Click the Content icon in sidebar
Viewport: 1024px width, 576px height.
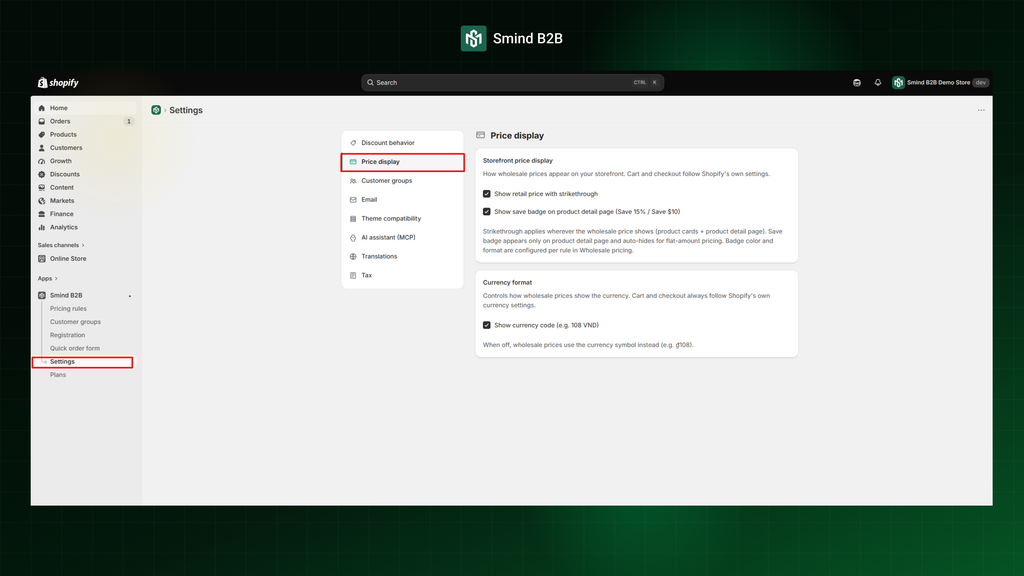point(42,187)
